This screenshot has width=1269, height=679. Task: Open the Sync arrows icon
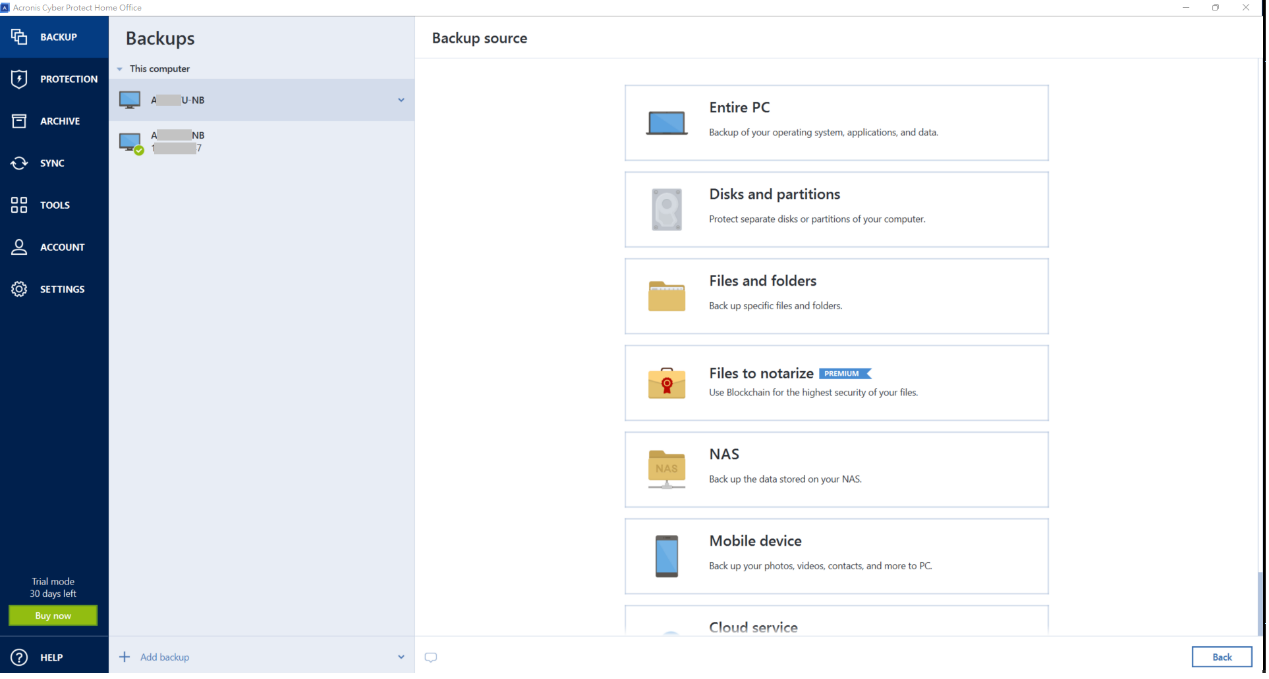pyautogui.click(x=19, y=163)
